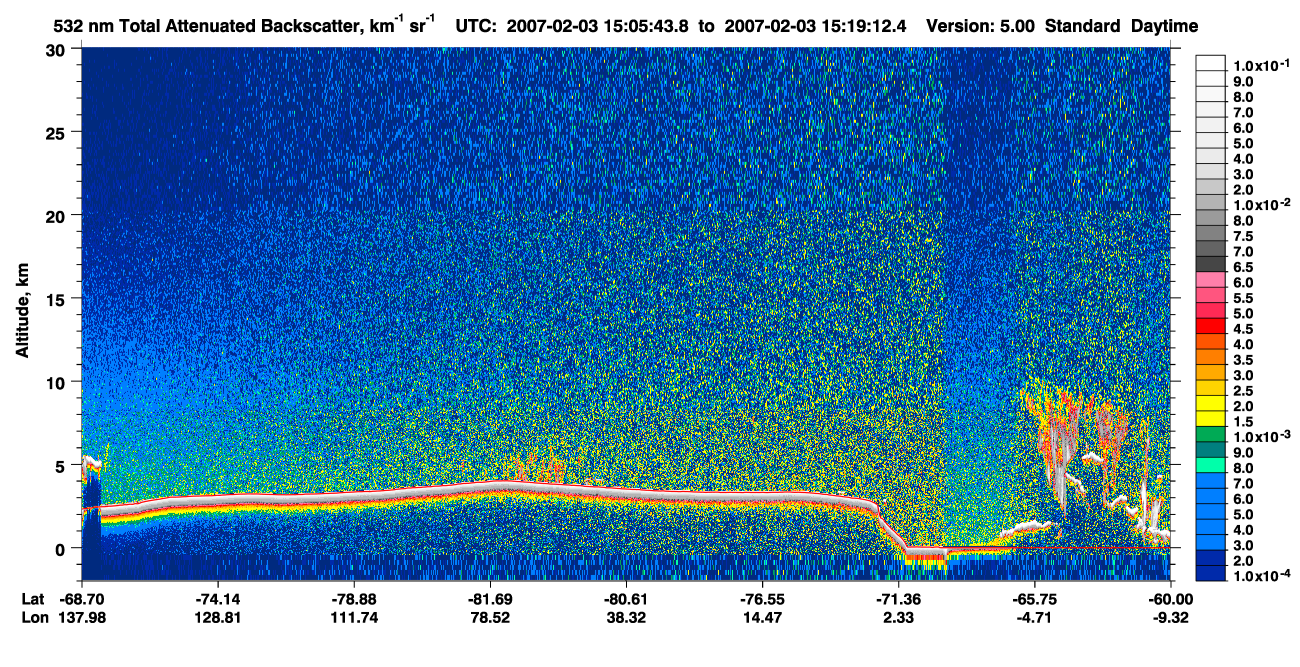Click colorbar label "3.5"

pyautogui.click(x=1244, y=360)
